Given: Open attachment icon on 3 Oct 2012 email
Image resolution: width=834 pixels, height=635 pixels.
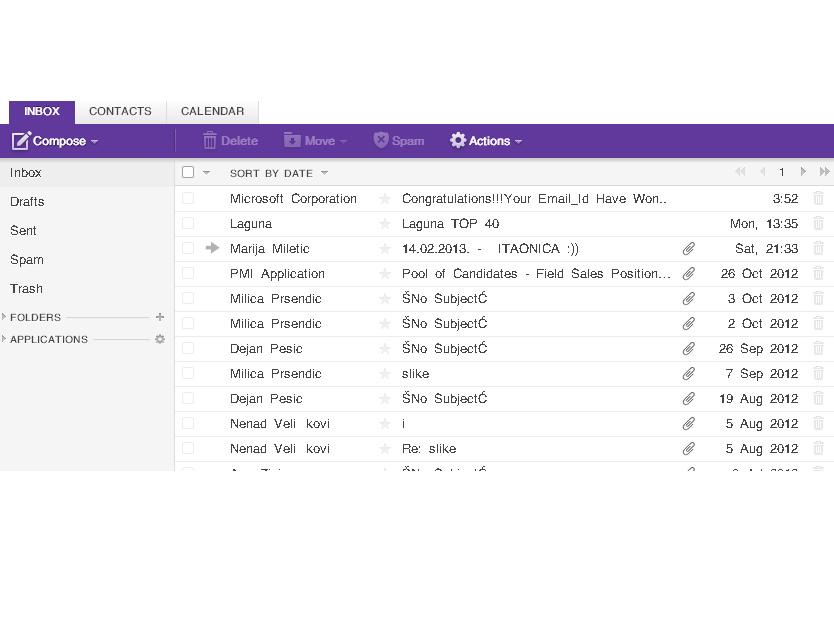Looking at the screenshot, I should 688,298.
